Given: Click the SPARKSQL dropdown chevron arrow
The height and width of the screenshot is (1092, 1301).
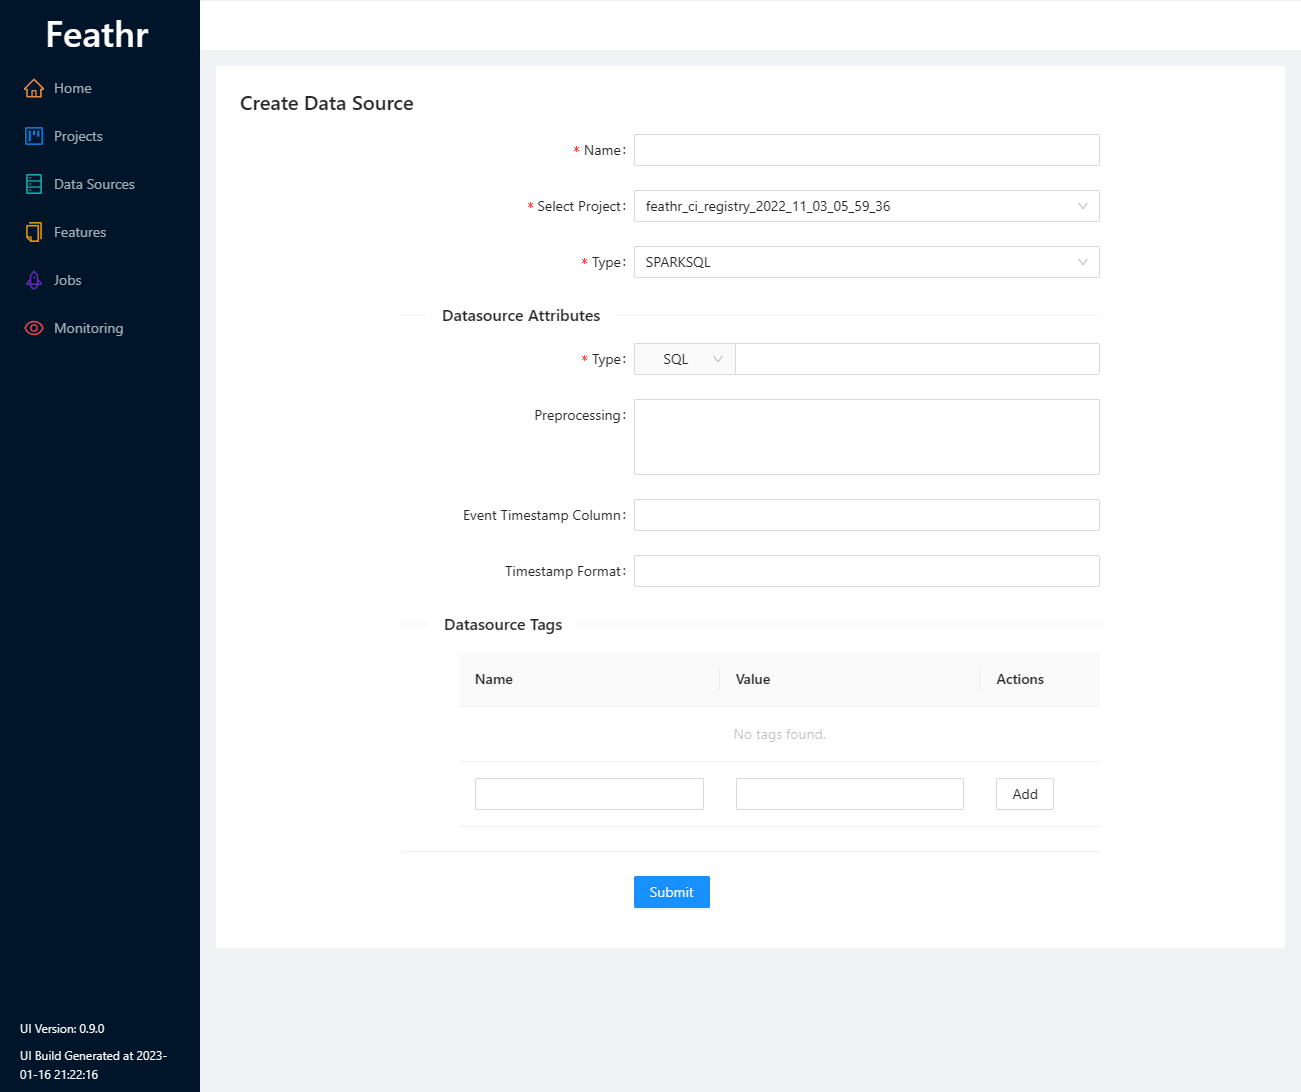Looking at the screenshot, I should click(x=1082, y=262).
